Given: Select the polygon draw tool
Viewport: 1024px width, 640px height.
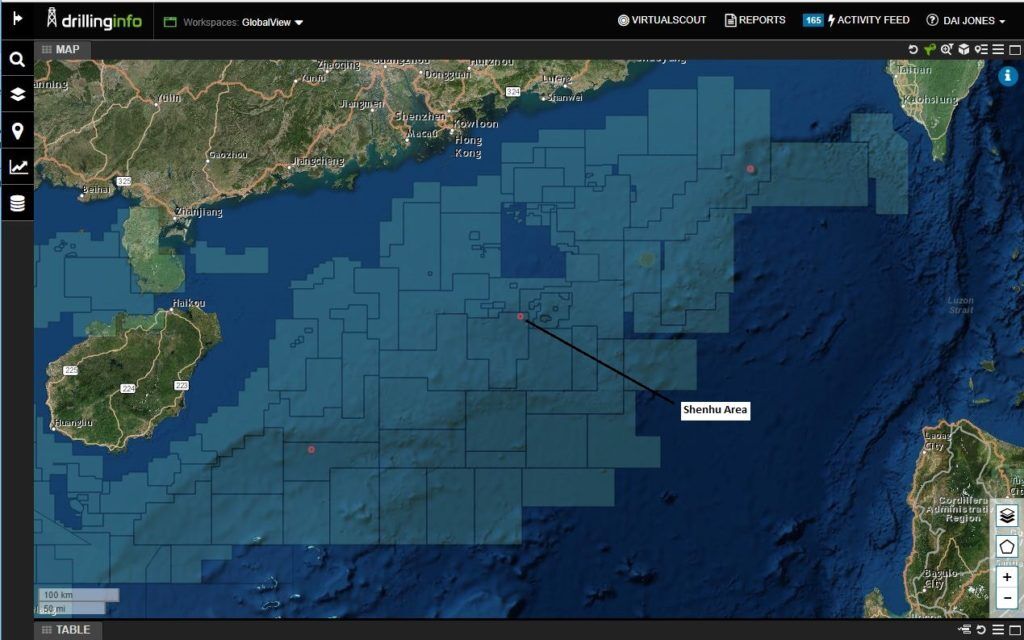Looking at the screenshot, I should 1006,547.
